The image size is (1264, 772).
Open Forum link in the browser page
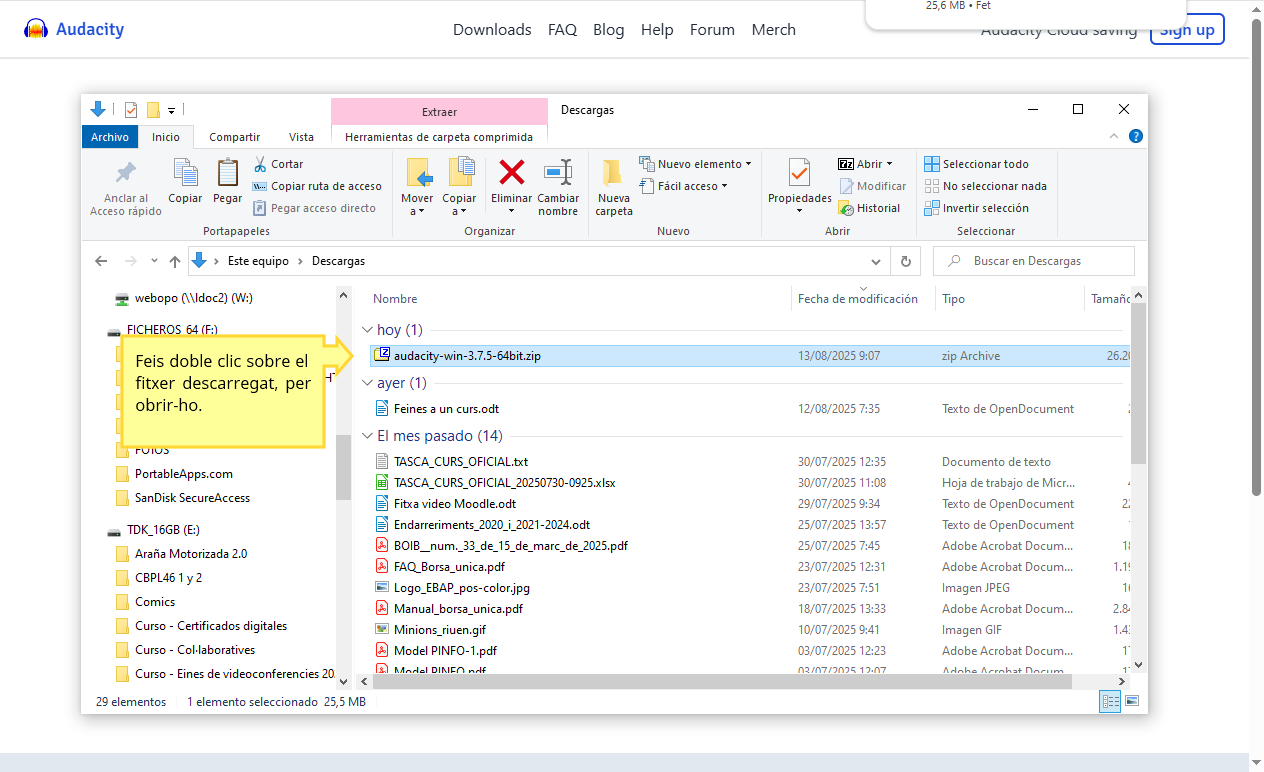(x=712, y=30)
